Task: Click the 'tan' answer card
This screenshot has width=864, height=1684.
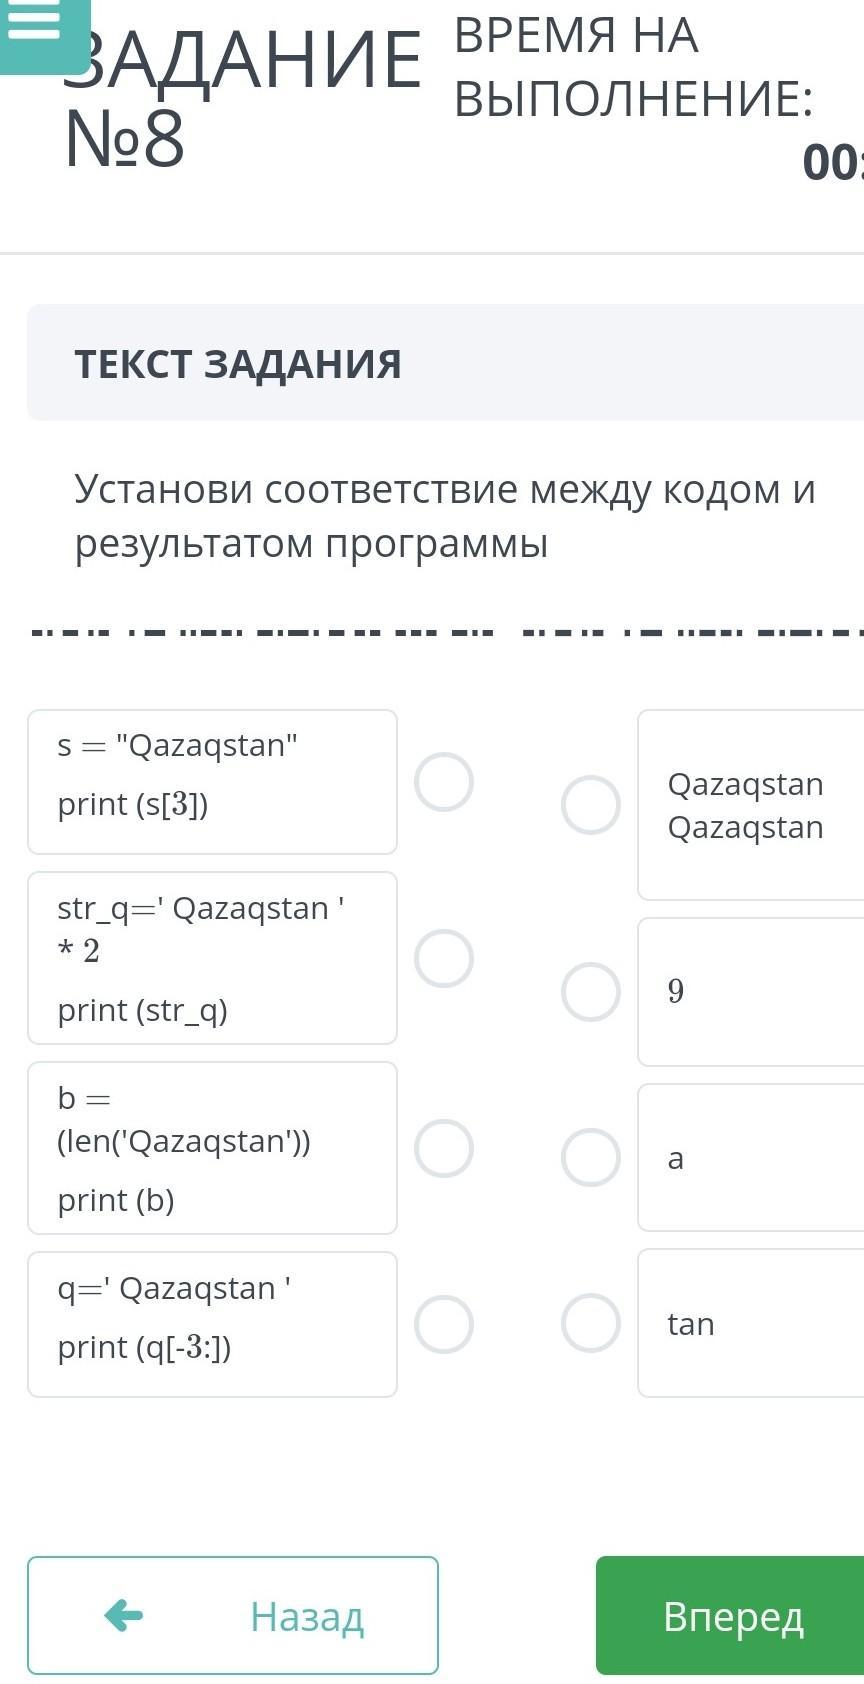Action: click(x=750, y=1323)
